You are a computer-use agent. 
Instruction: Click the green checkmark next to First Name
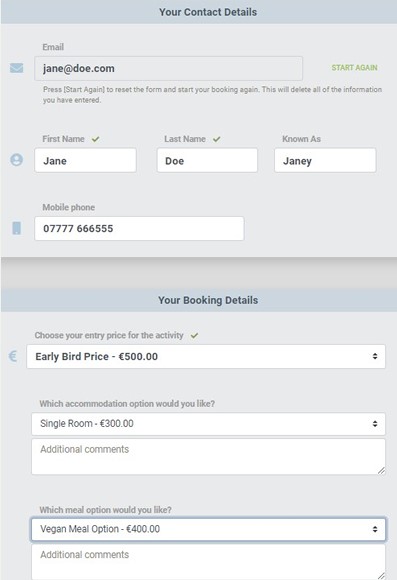(x=95, y=139)
